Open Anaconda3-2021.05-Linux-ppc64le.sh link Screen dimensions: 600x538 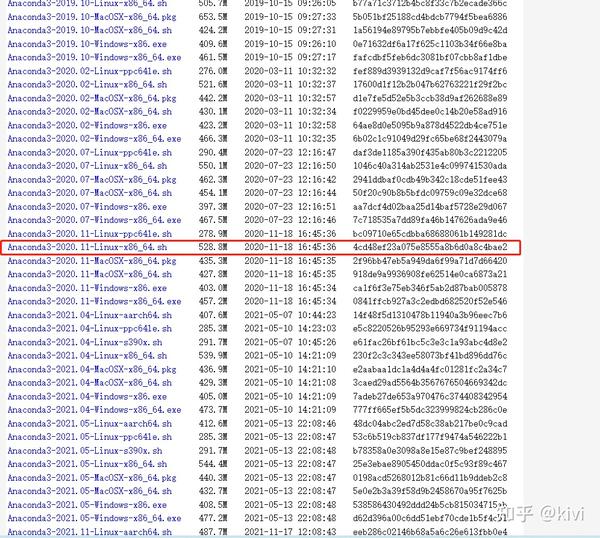(90, 437)
